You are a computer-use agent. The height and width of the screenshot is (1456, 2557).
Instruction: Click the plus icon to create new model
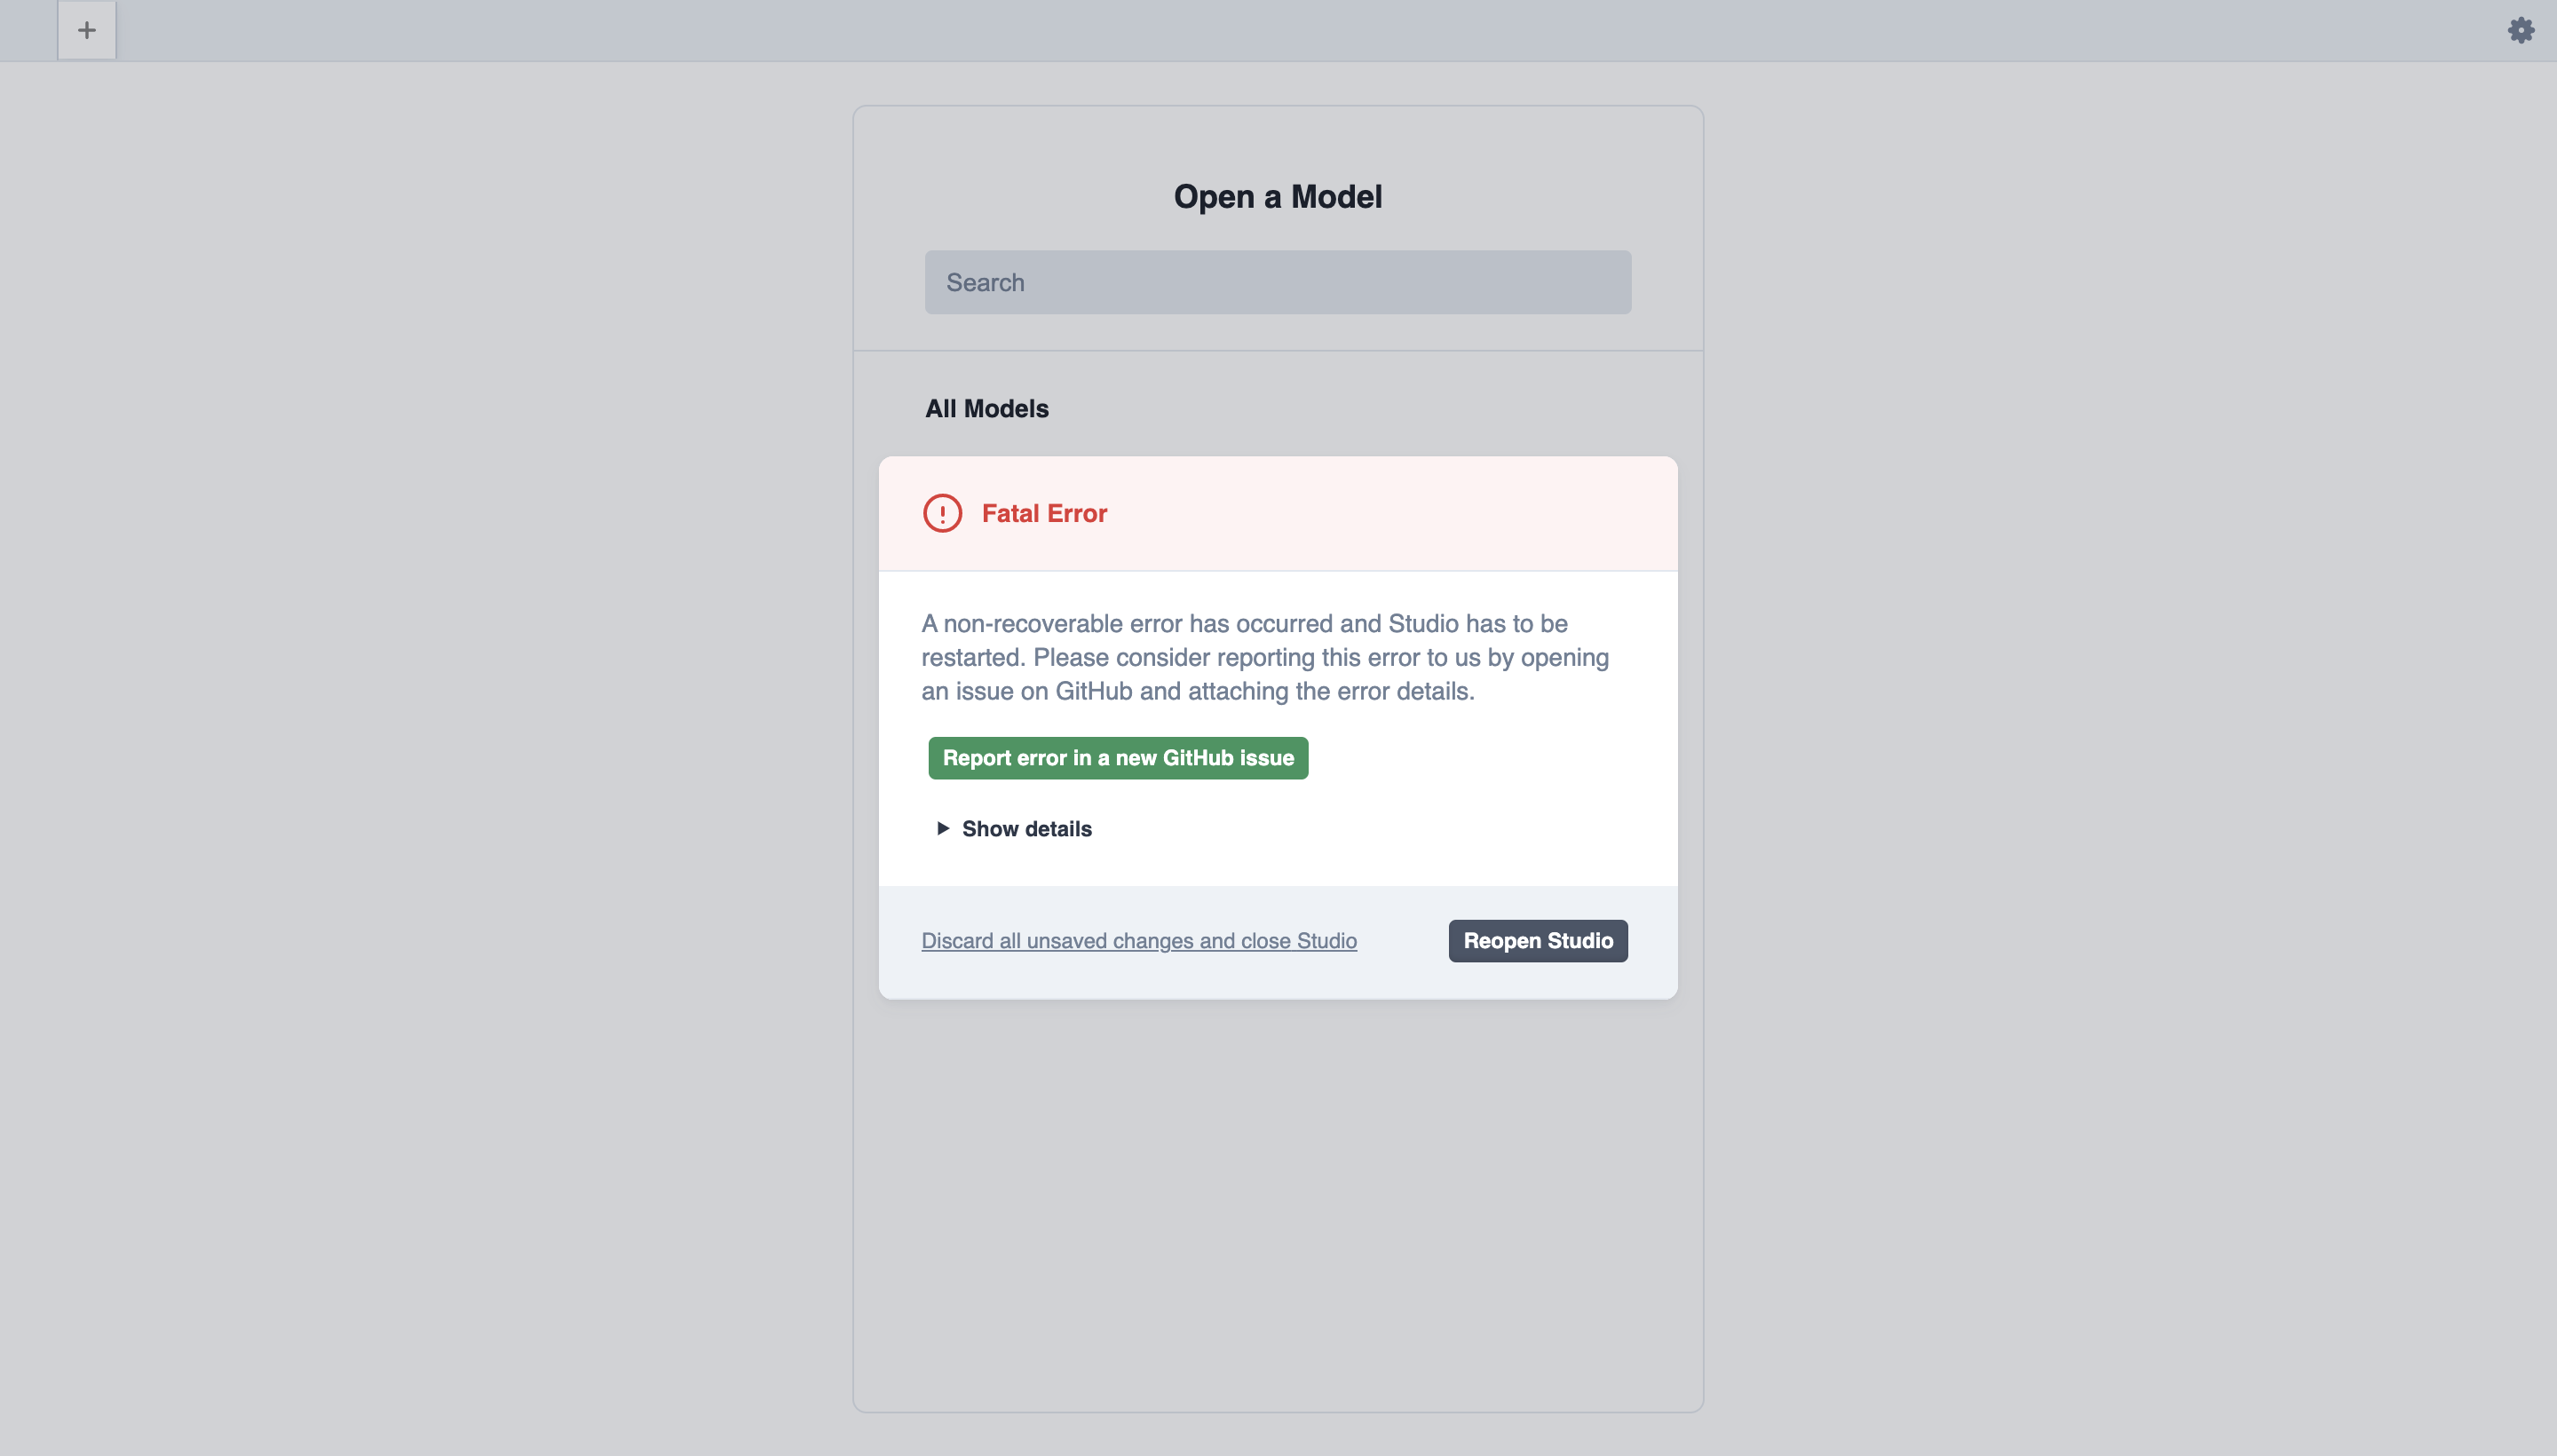click(86, 30)
